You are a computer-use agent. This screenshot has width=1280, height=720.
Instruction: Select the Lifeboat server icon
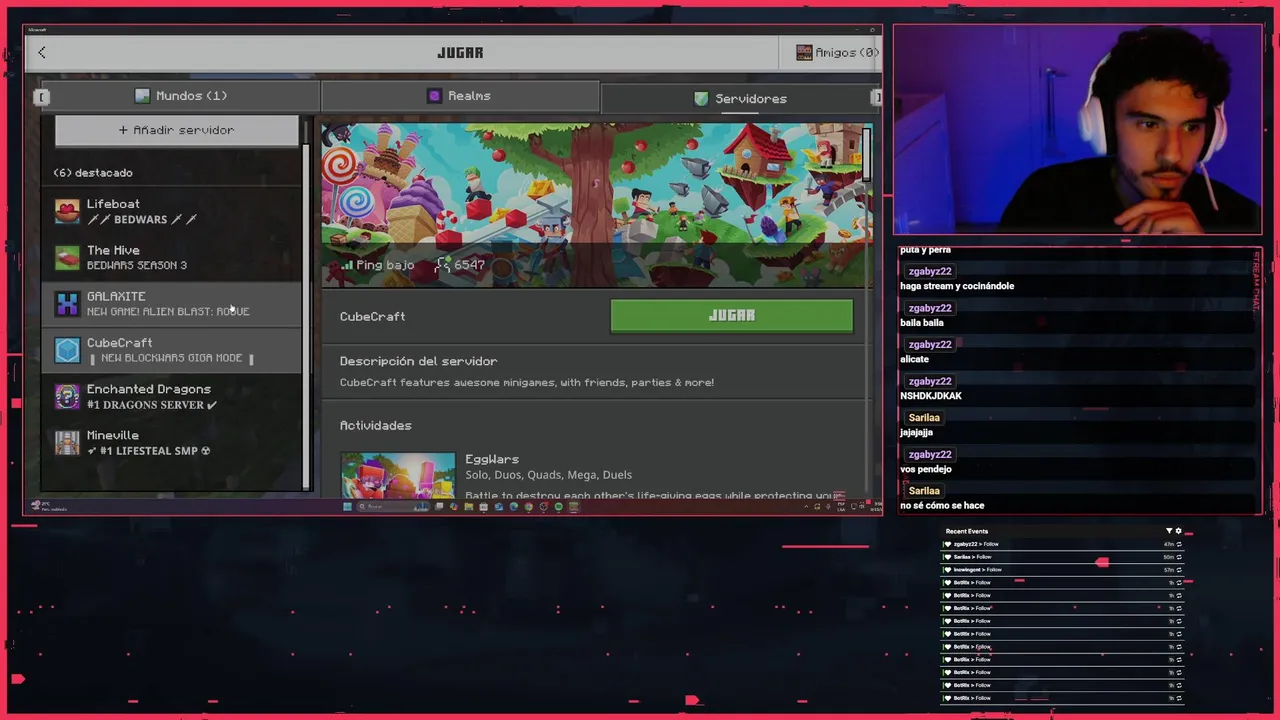click(67, 212)
